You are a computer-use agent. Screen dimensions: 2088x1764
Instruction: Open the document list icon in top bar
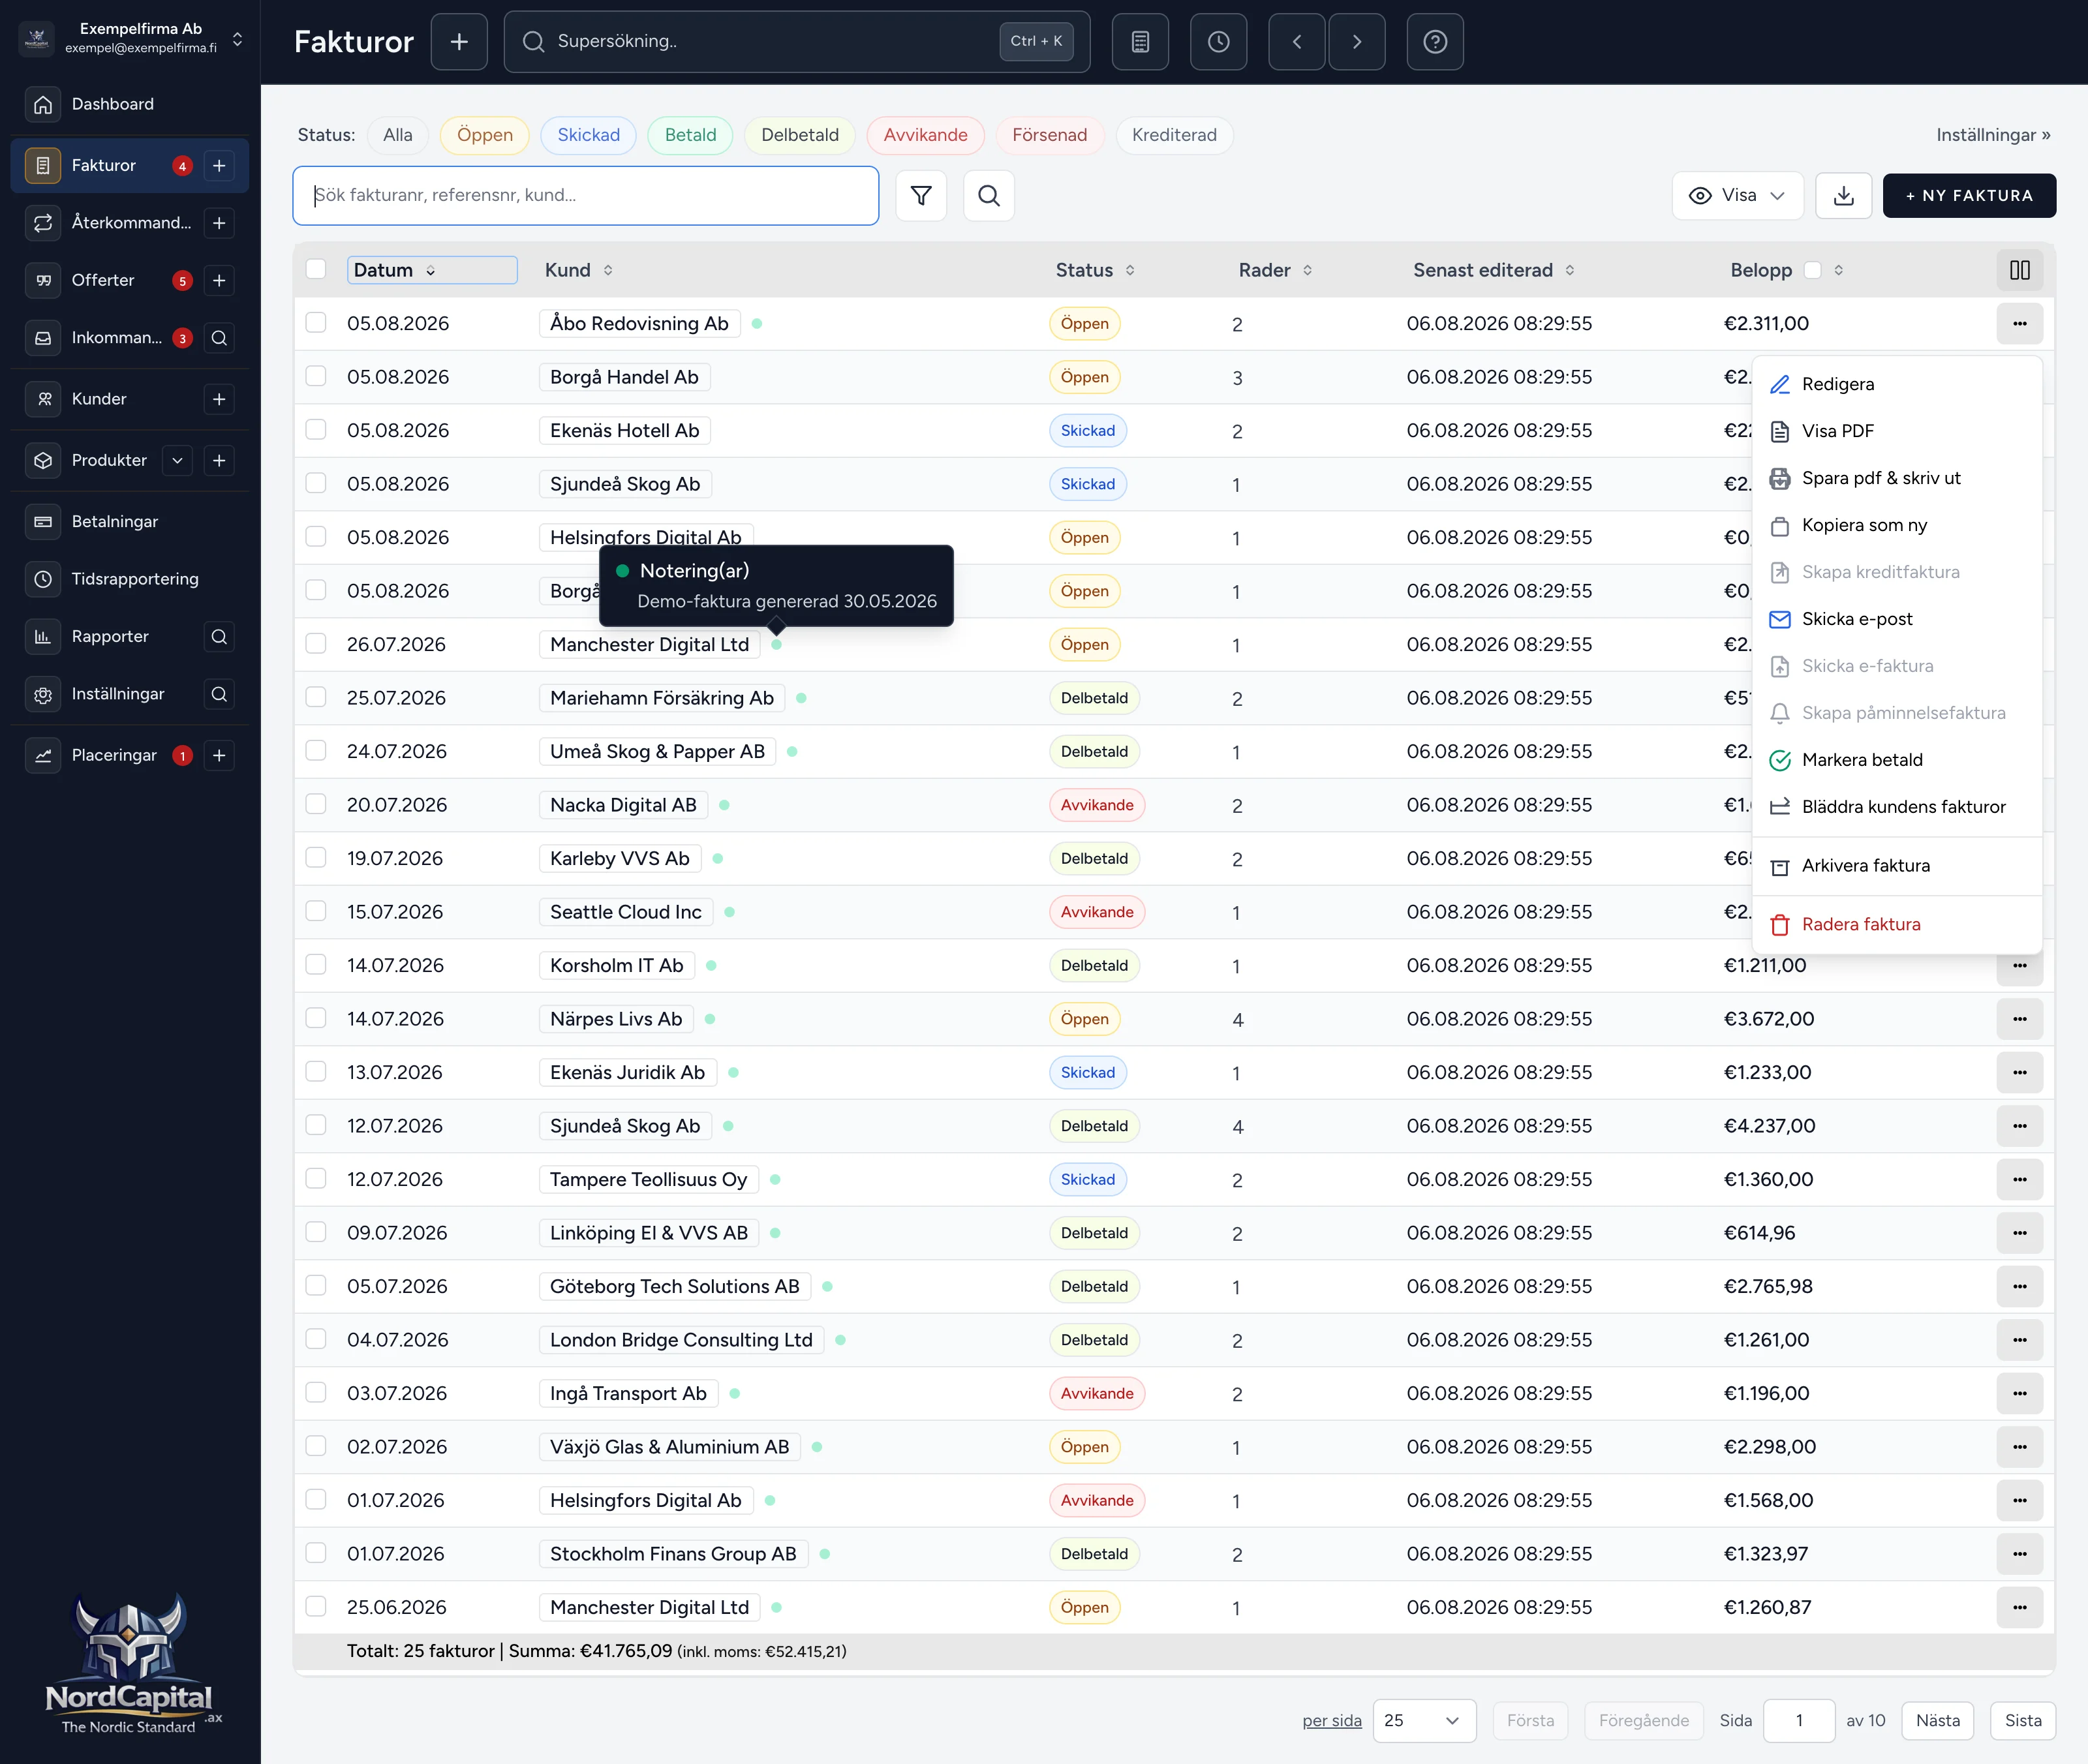[x=1140, y=42]
